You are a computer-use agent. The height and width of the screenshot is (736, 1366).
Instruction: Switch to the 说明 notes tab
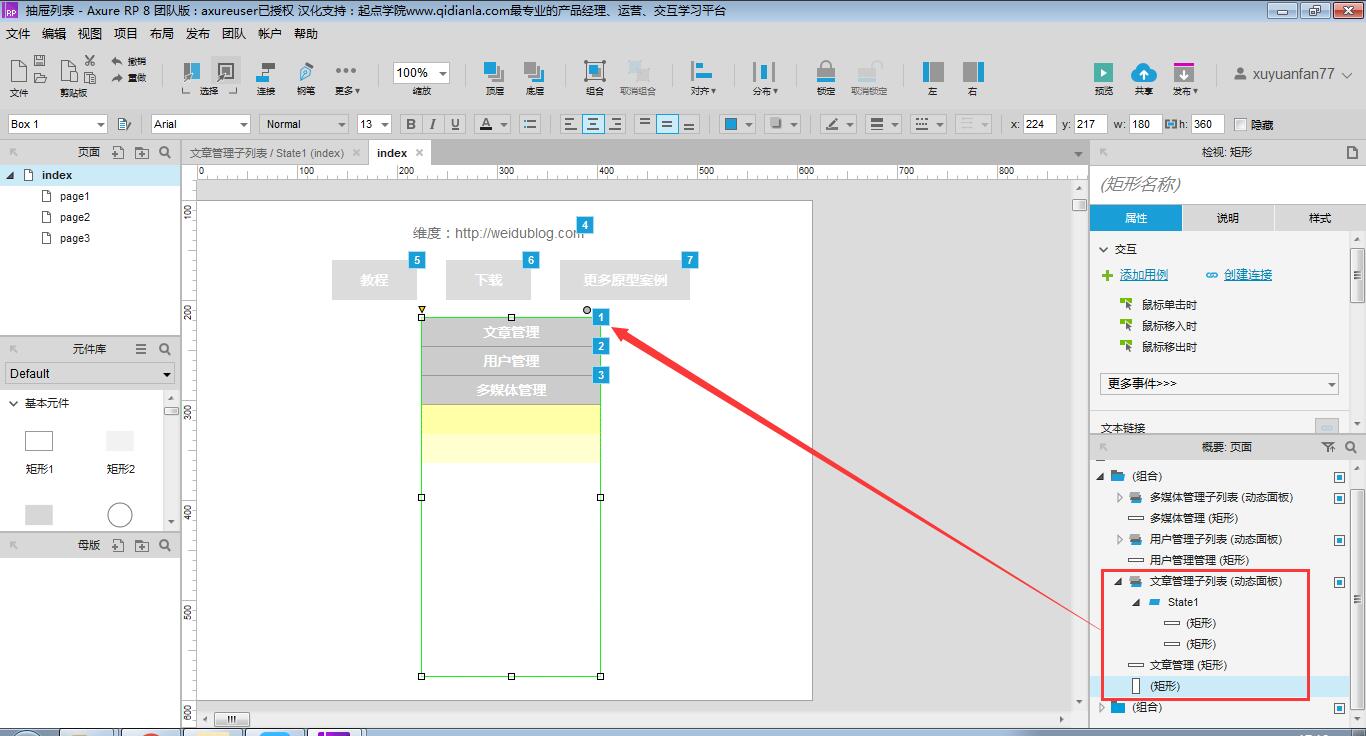[1227, 218]
